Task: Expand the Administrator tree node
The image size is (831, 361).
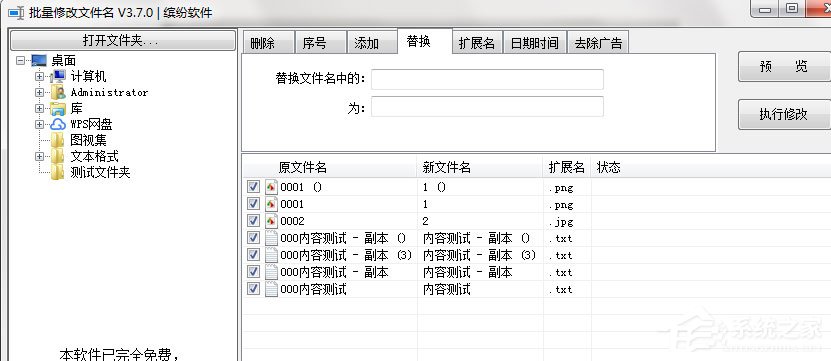Action: 39,93
